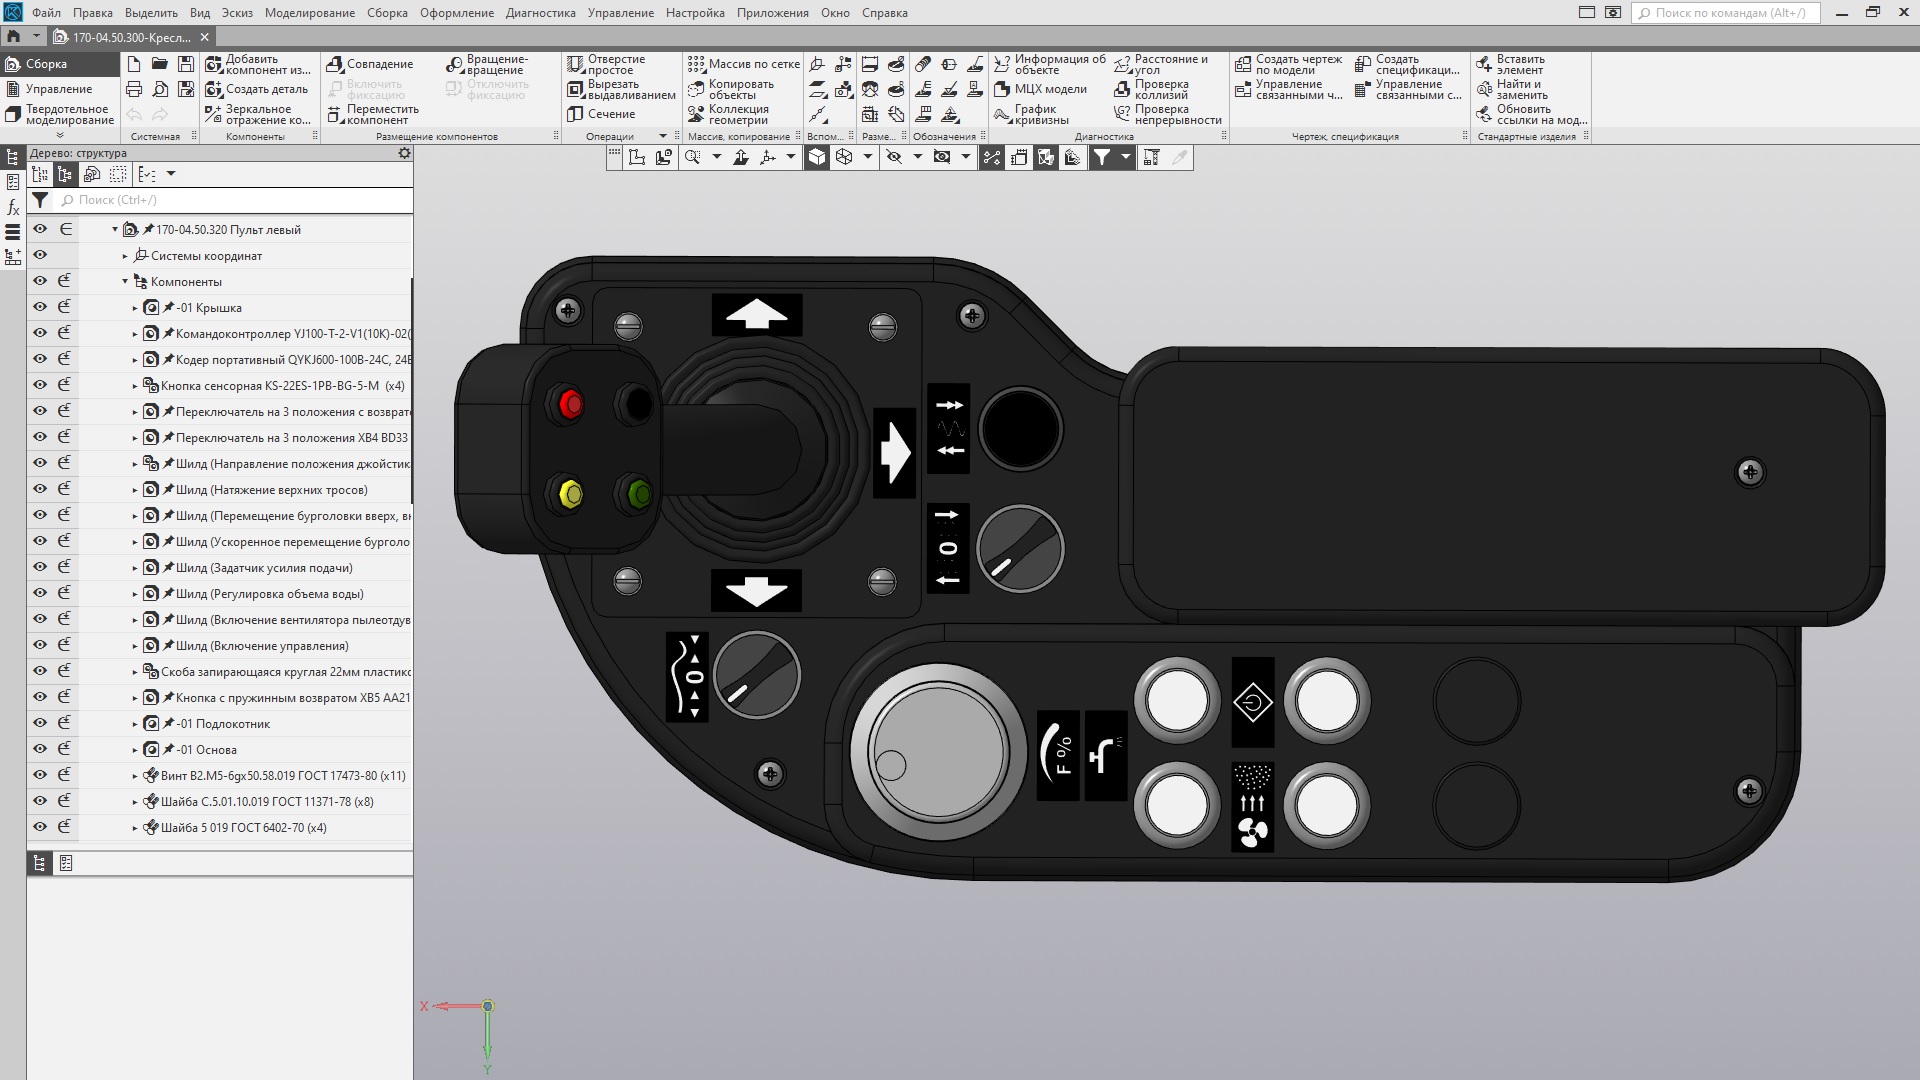The width and height of the screenshot is (1920, 1080).
Task: Click the Zoom magnifier icon in view toolbar
Action: 692,157
